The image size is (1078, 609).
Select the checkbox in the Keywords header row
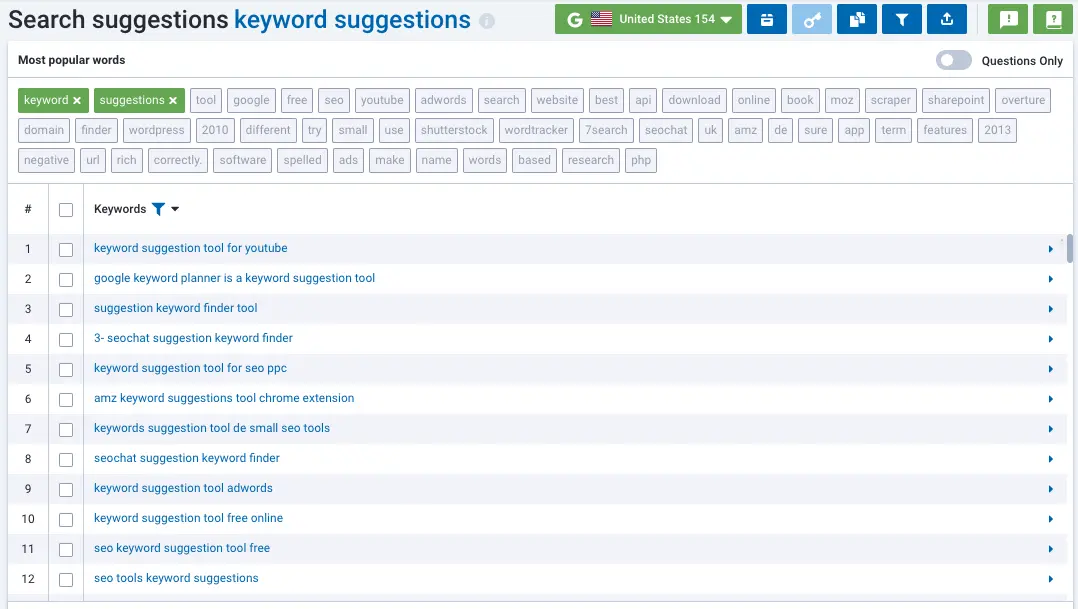point(66,209)
